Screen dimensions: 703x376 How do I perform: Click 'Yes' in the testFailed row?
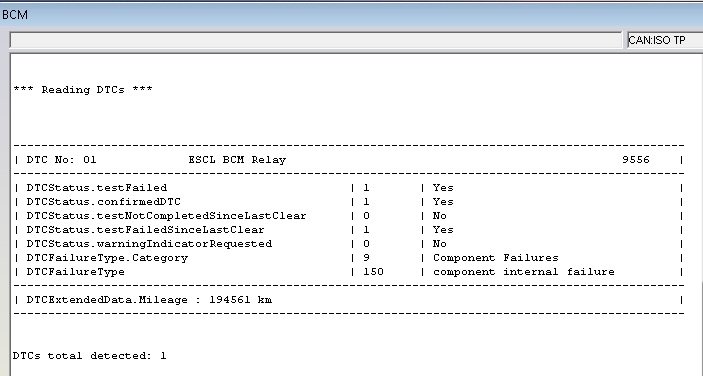(443, 188)
